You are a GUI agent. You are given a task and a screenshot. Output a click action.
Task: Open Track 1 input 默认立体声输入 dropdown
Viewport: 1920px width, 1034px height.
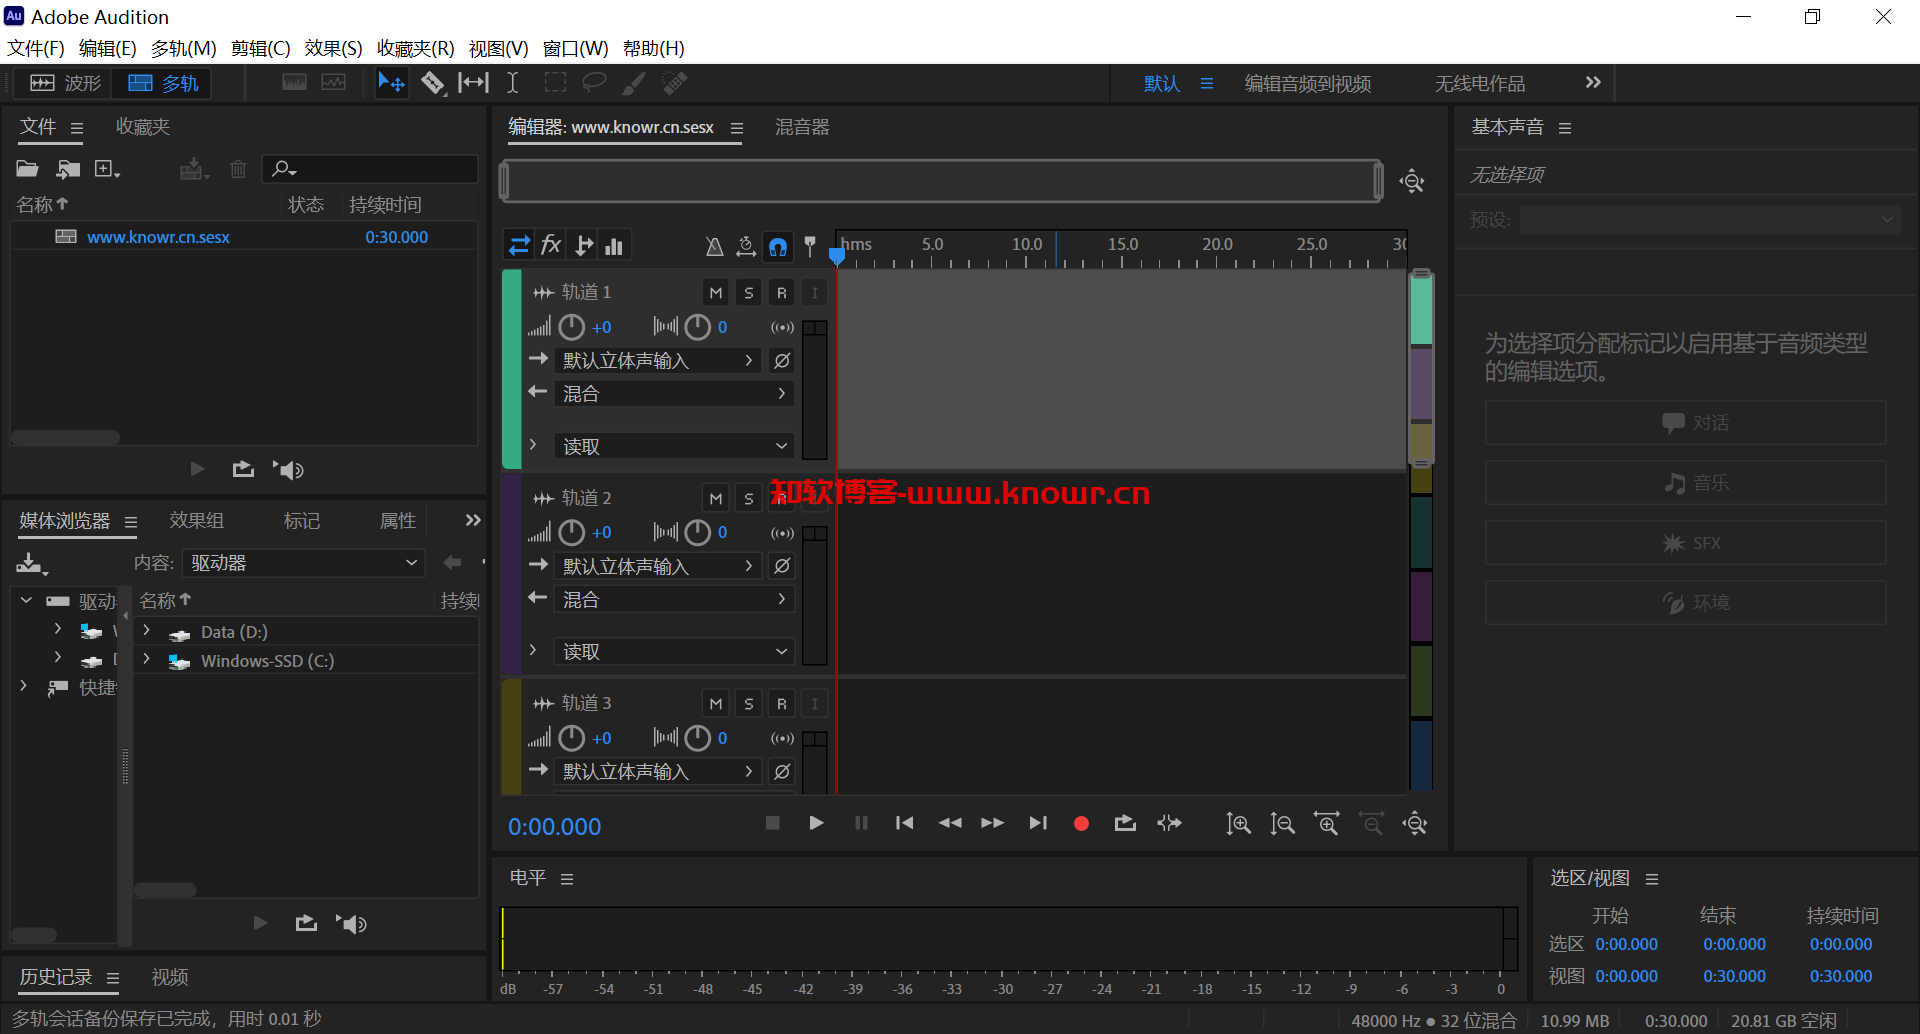tap(657, 360)
